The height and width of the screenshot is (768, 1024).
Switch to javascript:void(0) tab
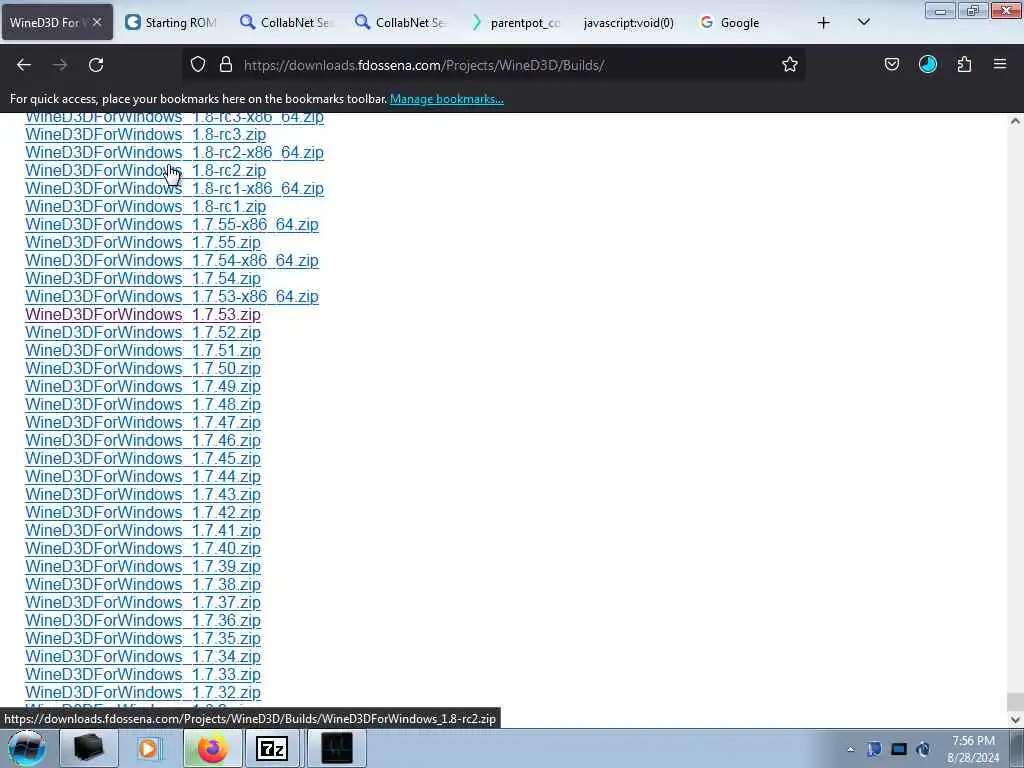[628, 23]
